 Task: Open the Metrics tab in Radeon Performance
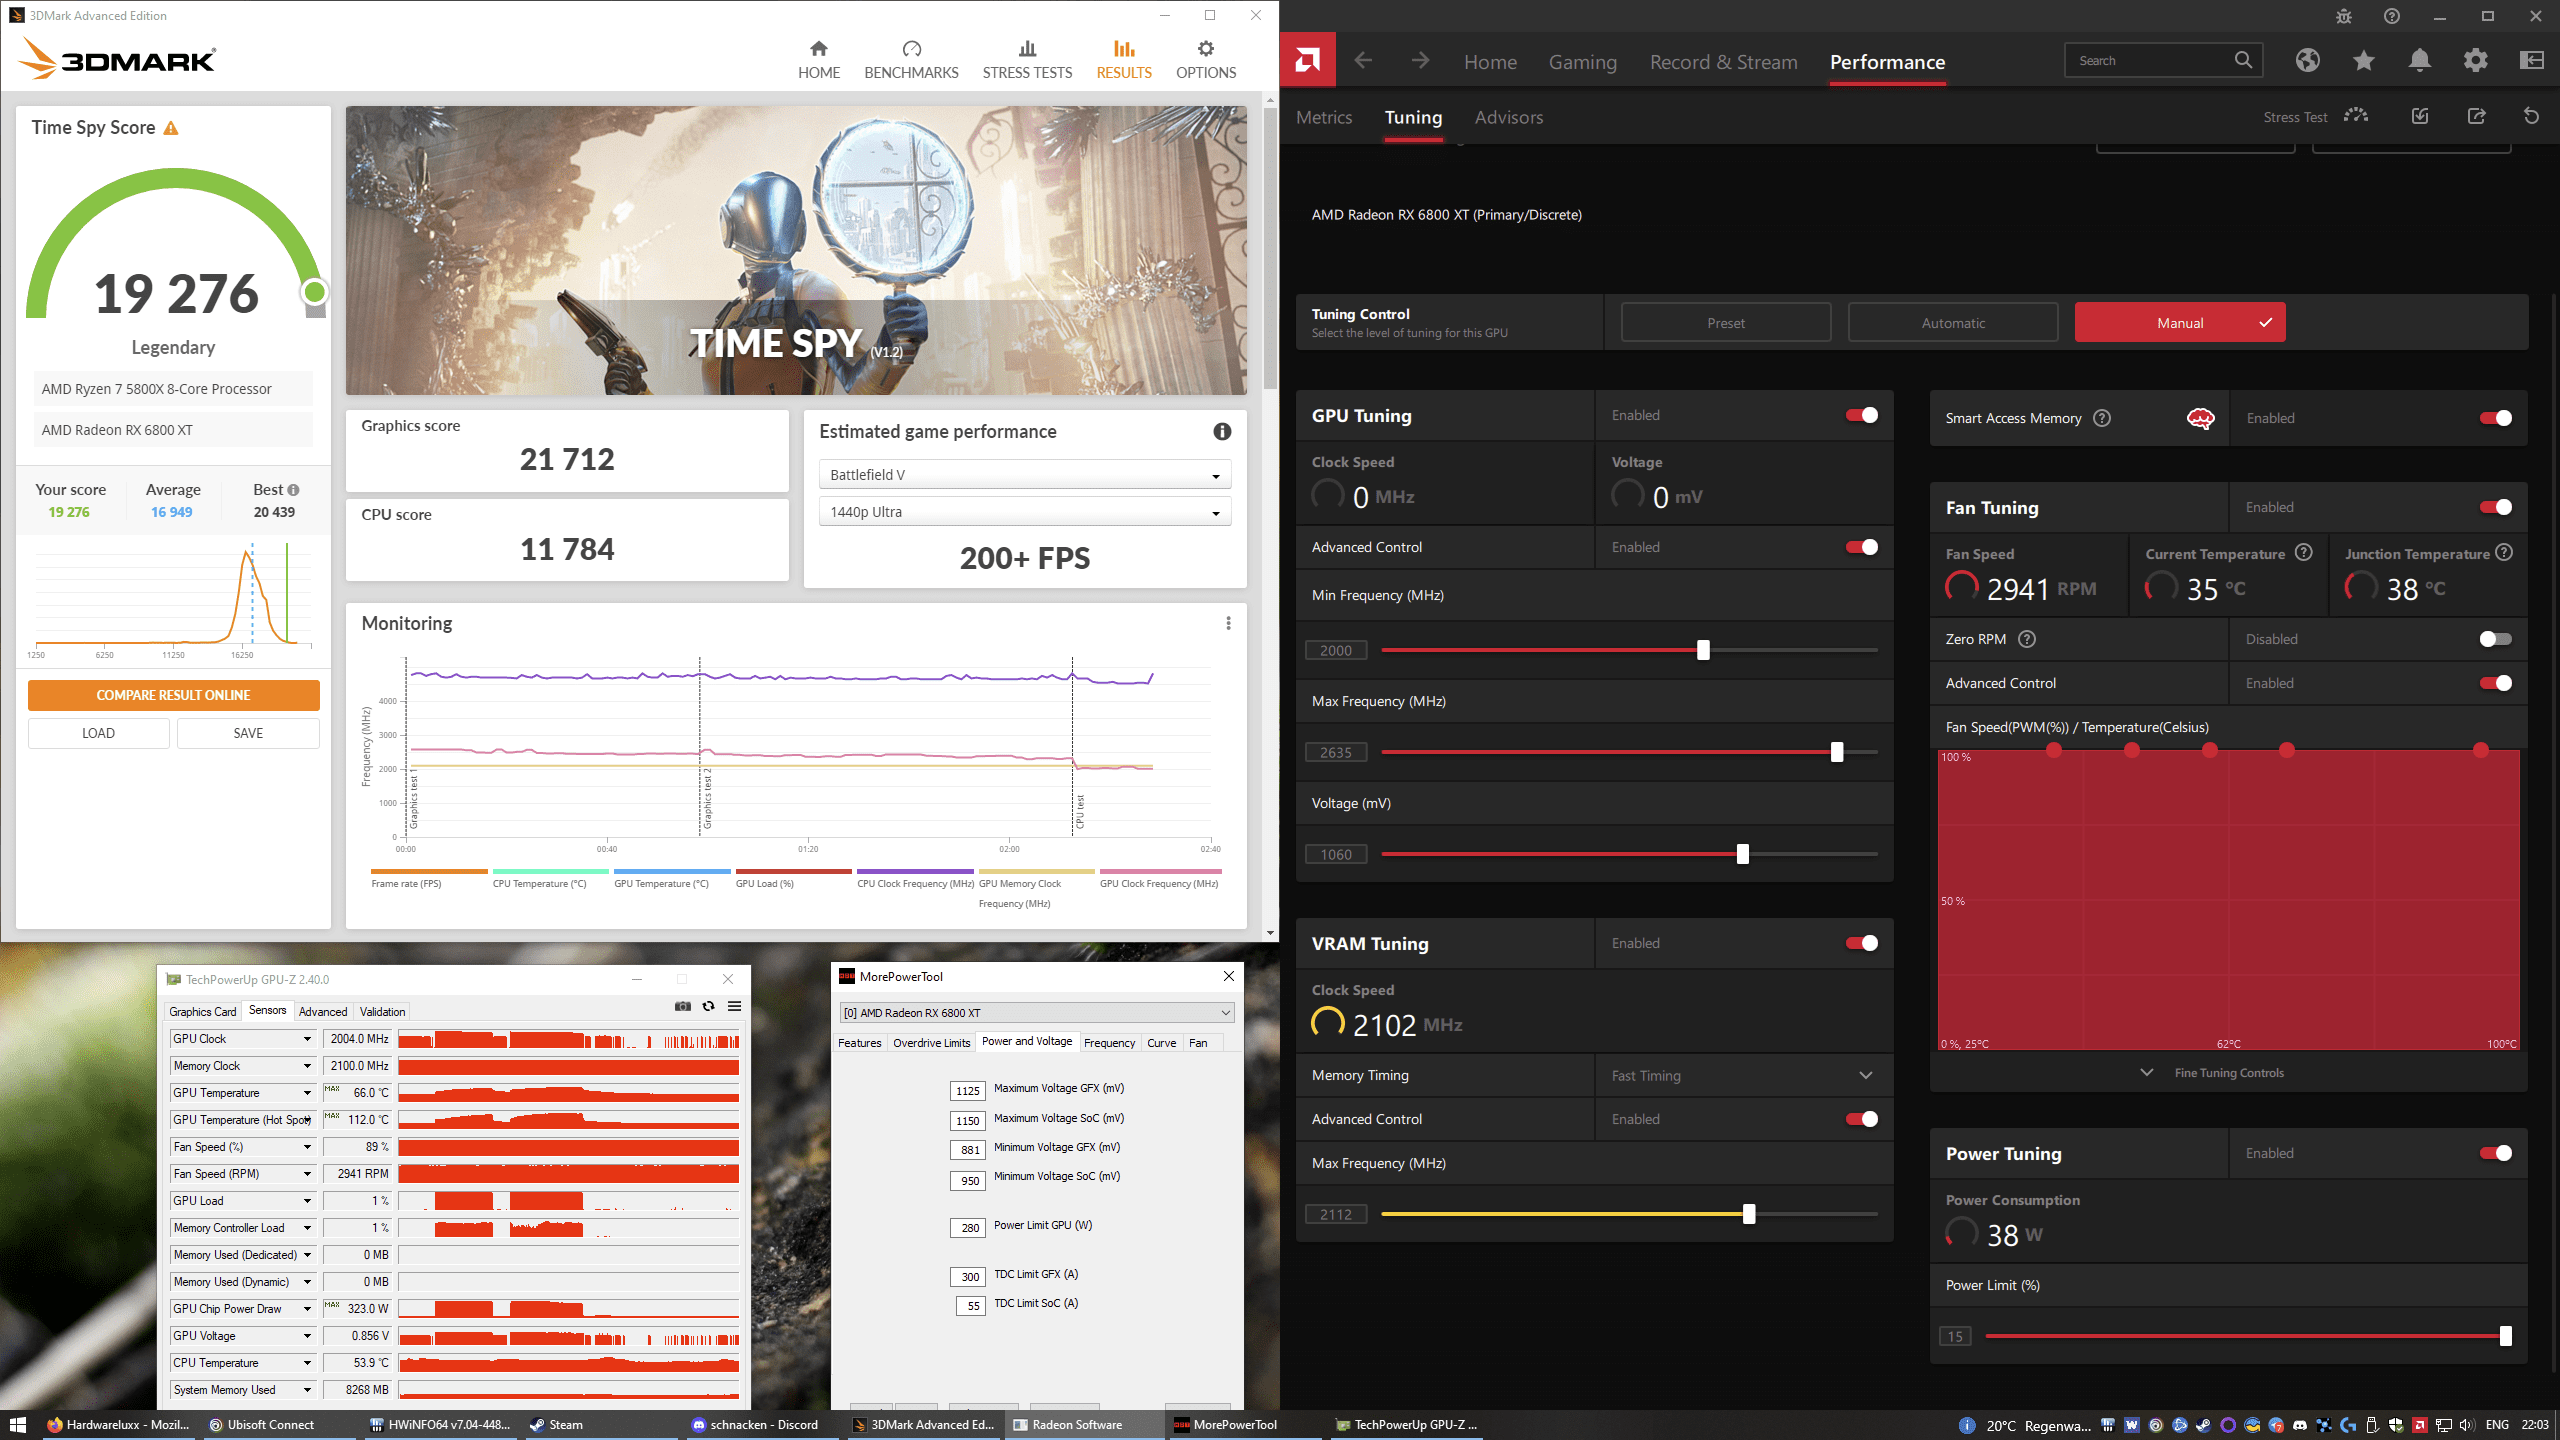[x=1324, y=117]
